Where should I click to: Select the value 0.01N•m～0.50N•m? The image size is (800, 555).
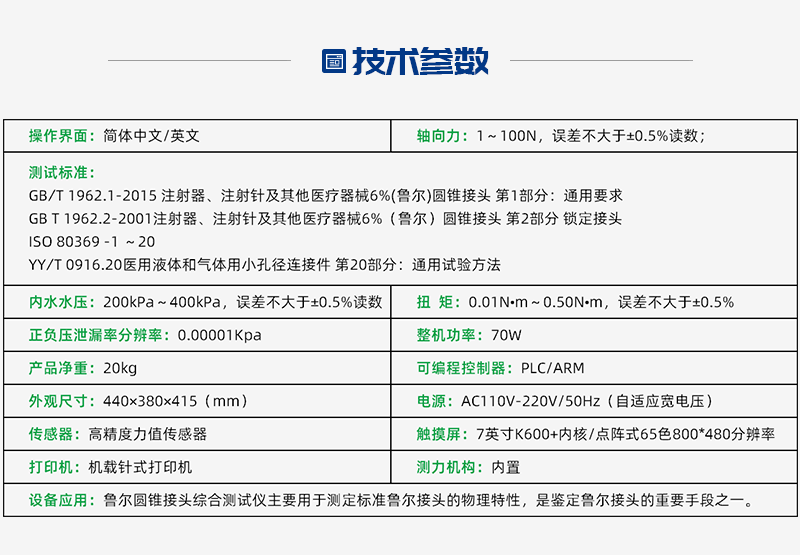(x=535, y=302)
